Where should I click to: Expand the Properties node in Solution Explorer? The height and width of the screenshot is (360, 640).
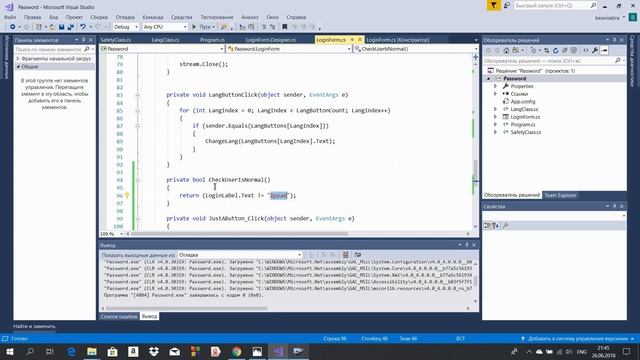496,86
